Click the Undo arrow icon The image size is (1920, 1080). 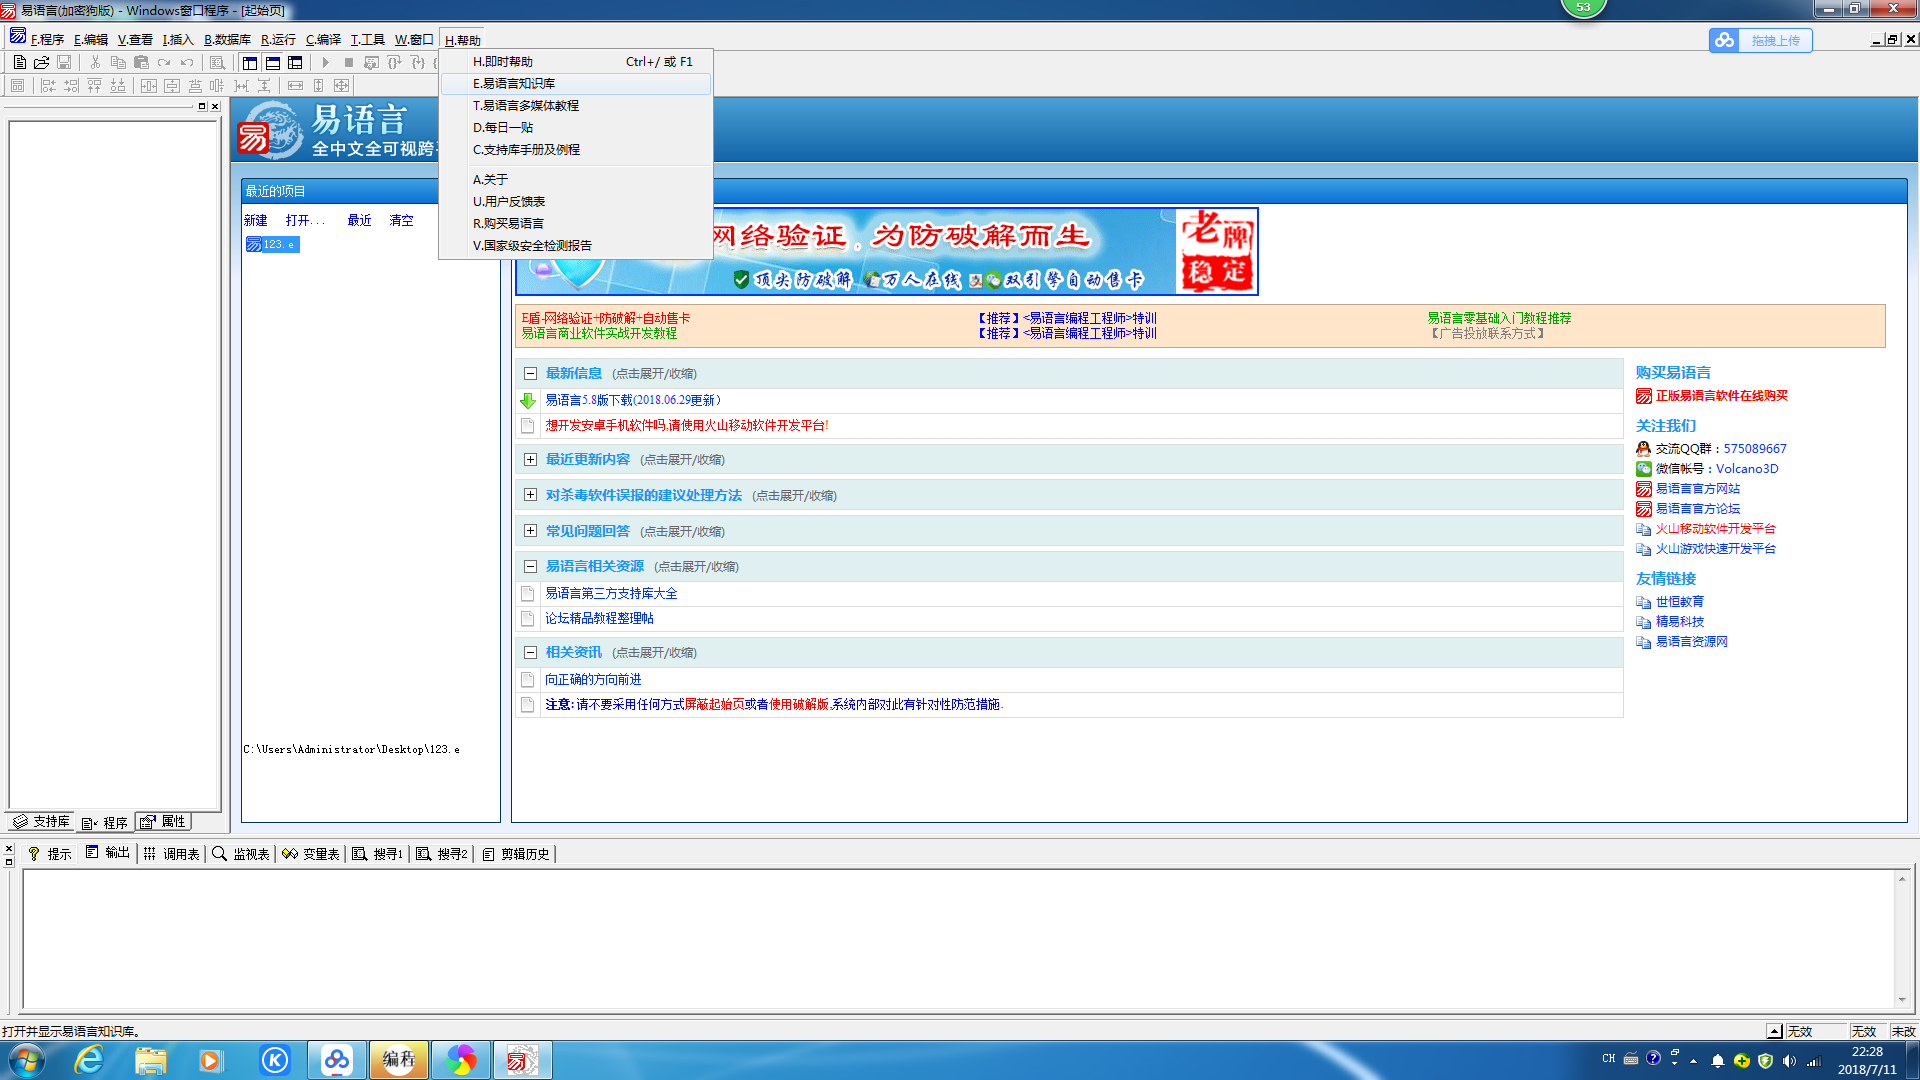tap(187, 62)
